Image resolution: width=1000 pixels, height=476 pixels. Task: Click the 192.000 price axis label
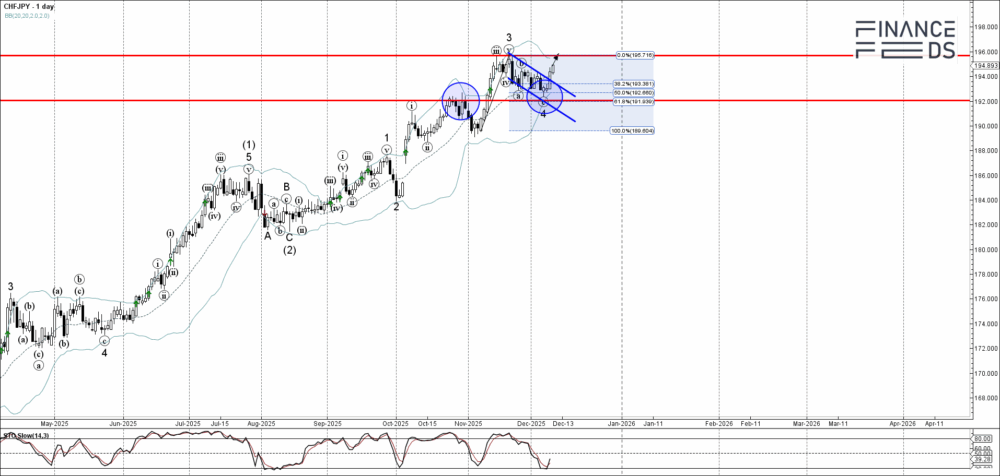point(987,101)
